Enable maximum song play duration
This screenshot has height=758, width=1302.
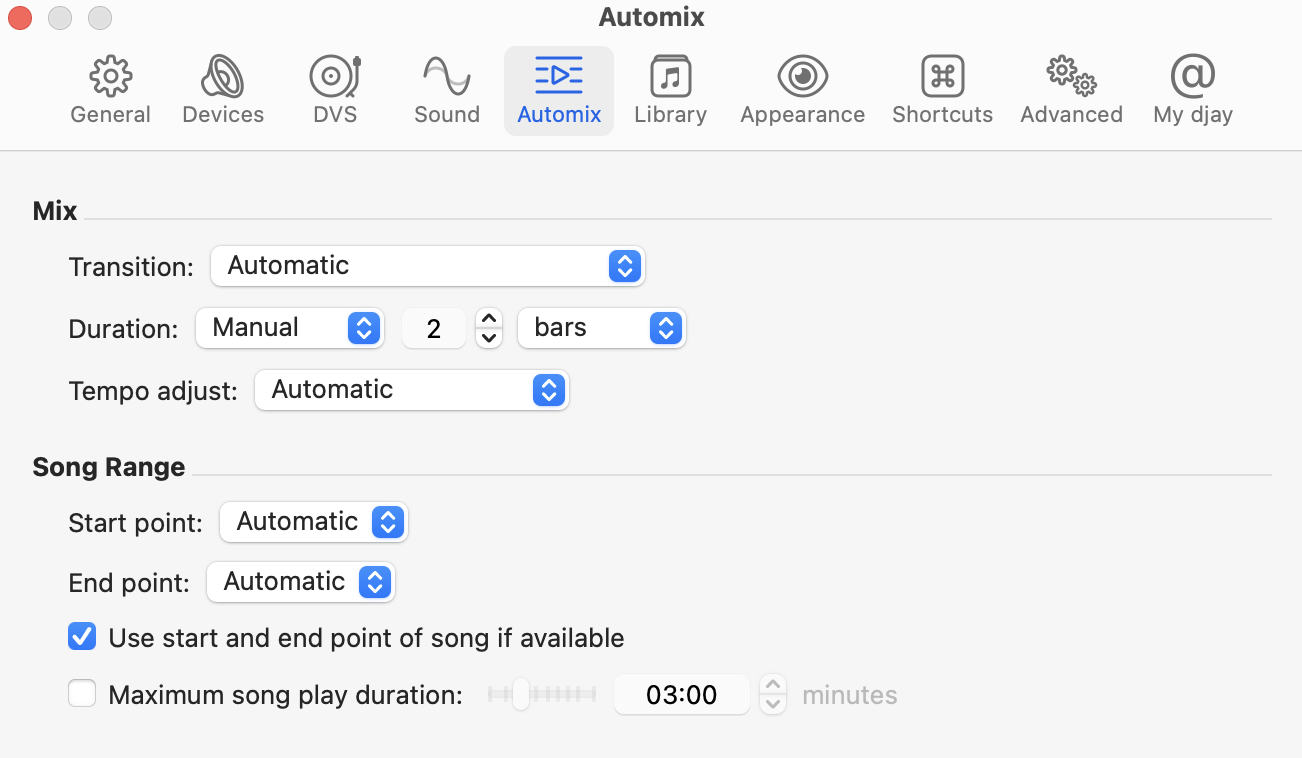coord(81,694)
